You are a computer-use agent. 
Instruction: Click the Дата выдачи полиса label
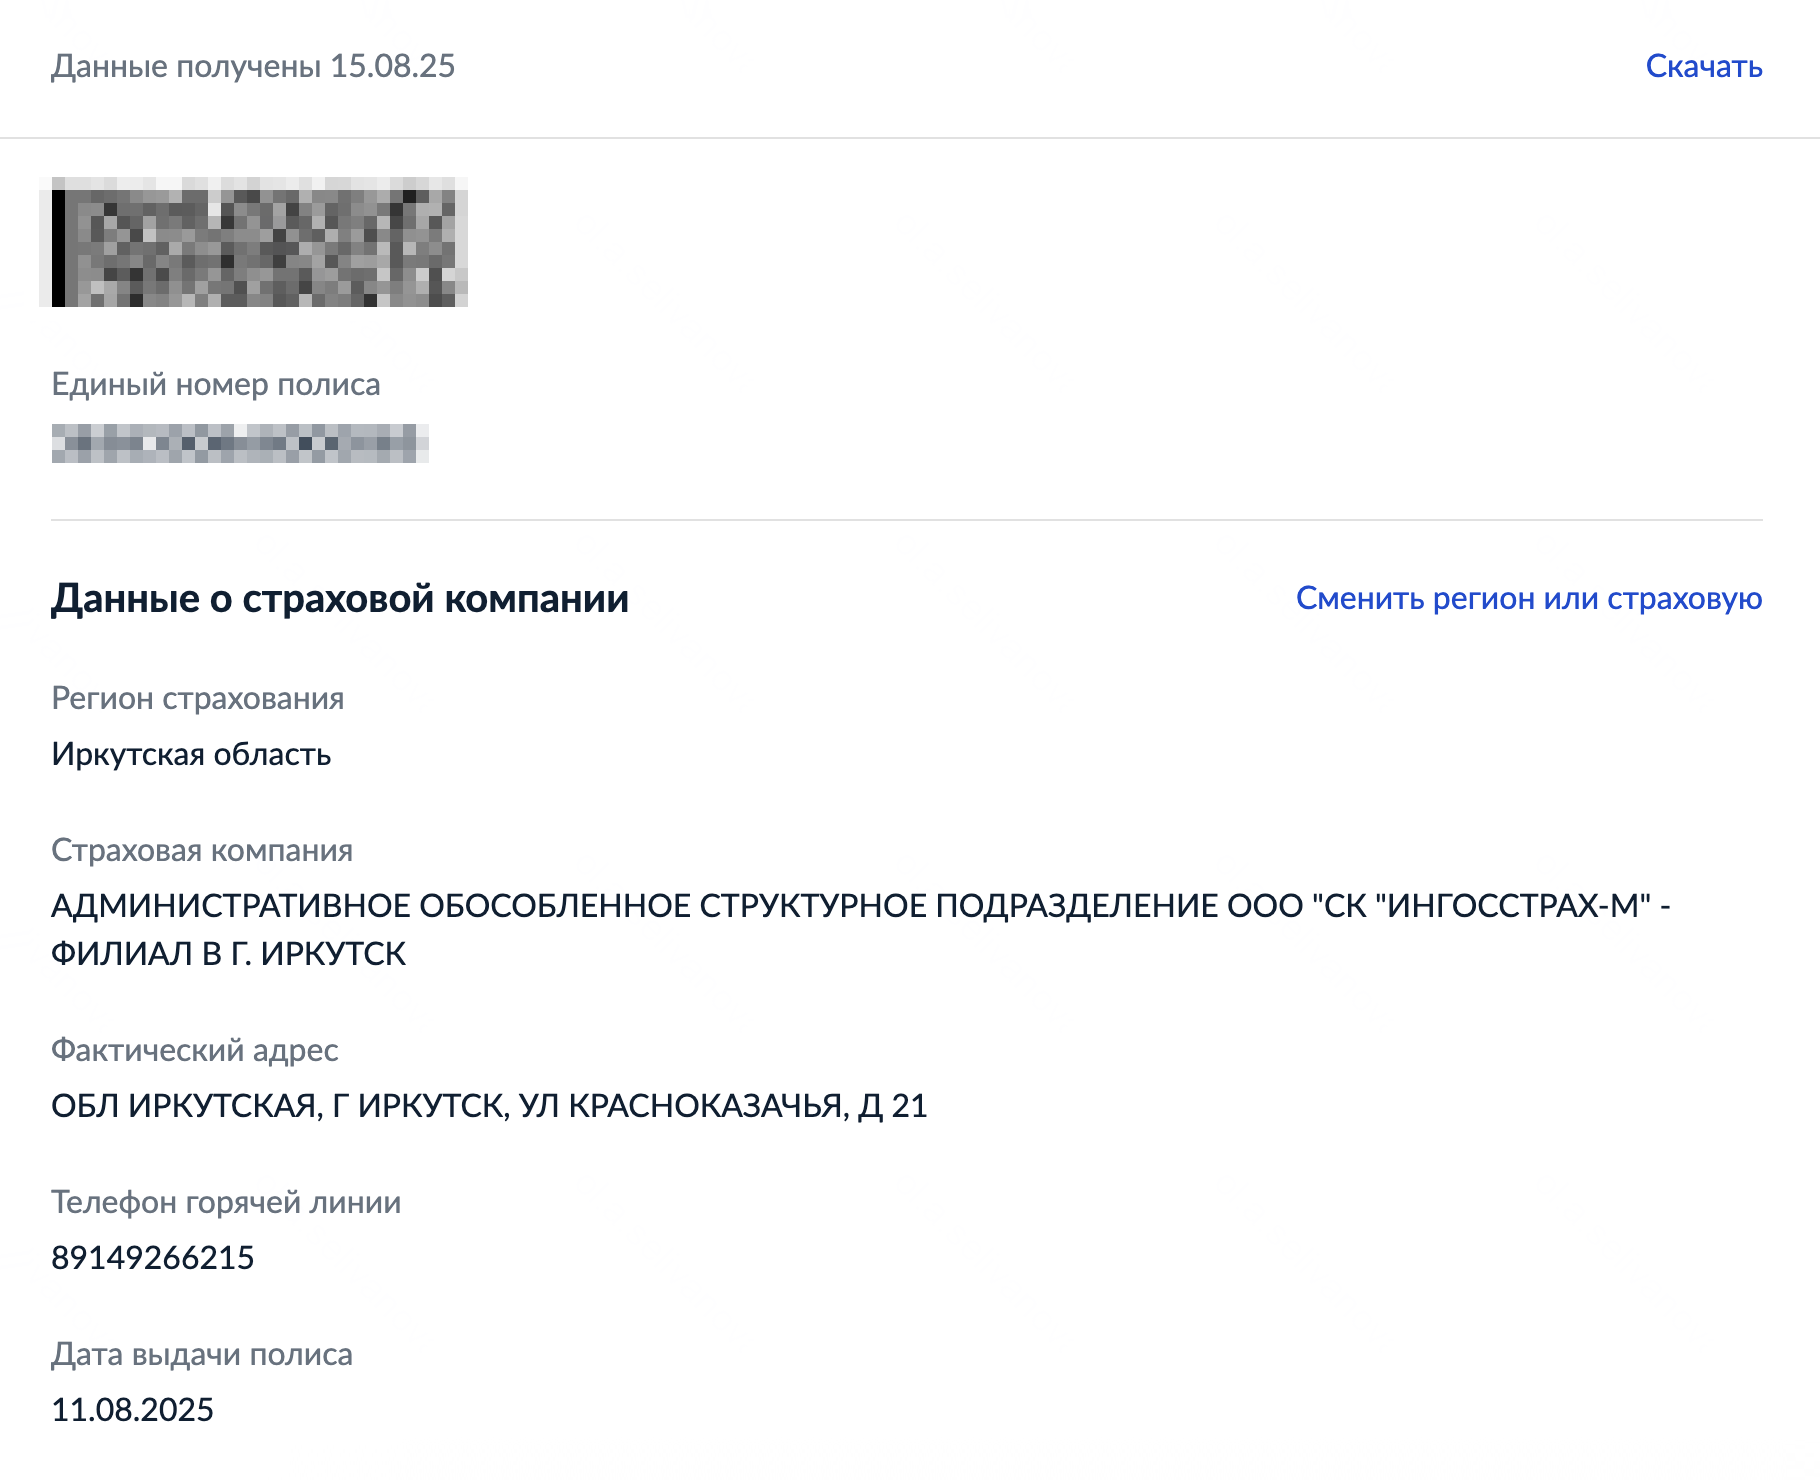click(x=202, y=1356)
